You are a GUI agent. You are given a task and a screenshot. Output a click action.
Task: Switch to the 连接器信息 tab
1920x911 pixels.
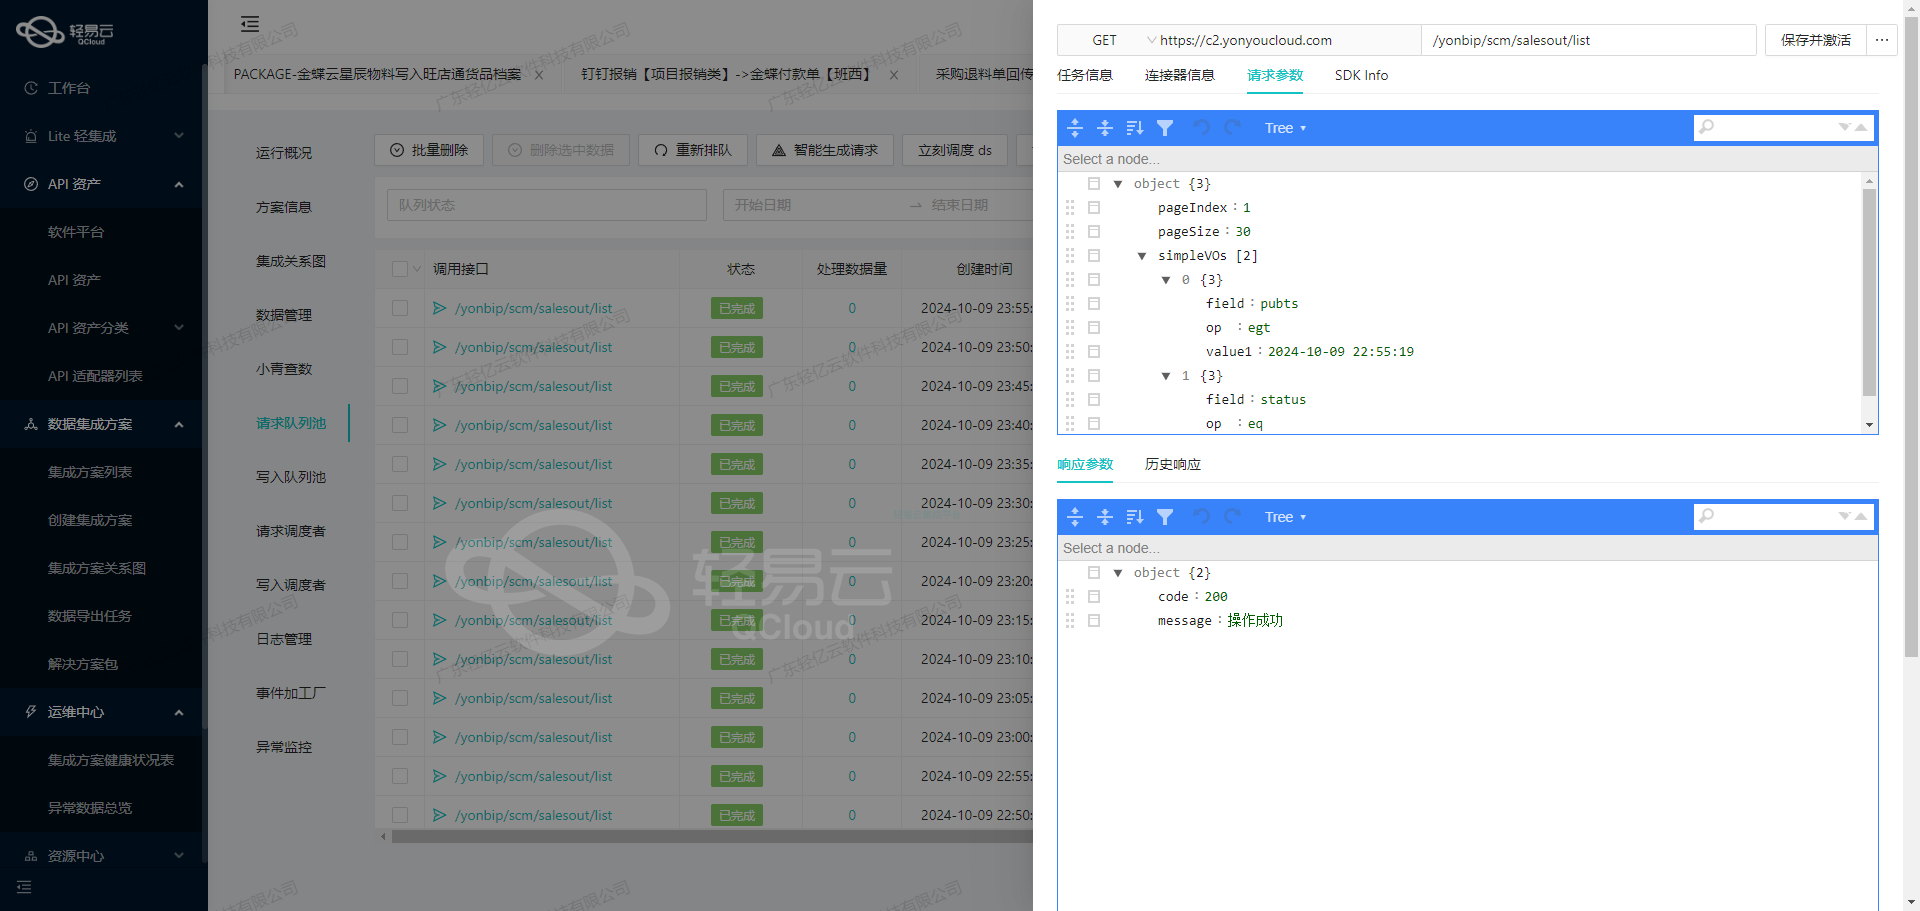click(x=1180, y=75)
